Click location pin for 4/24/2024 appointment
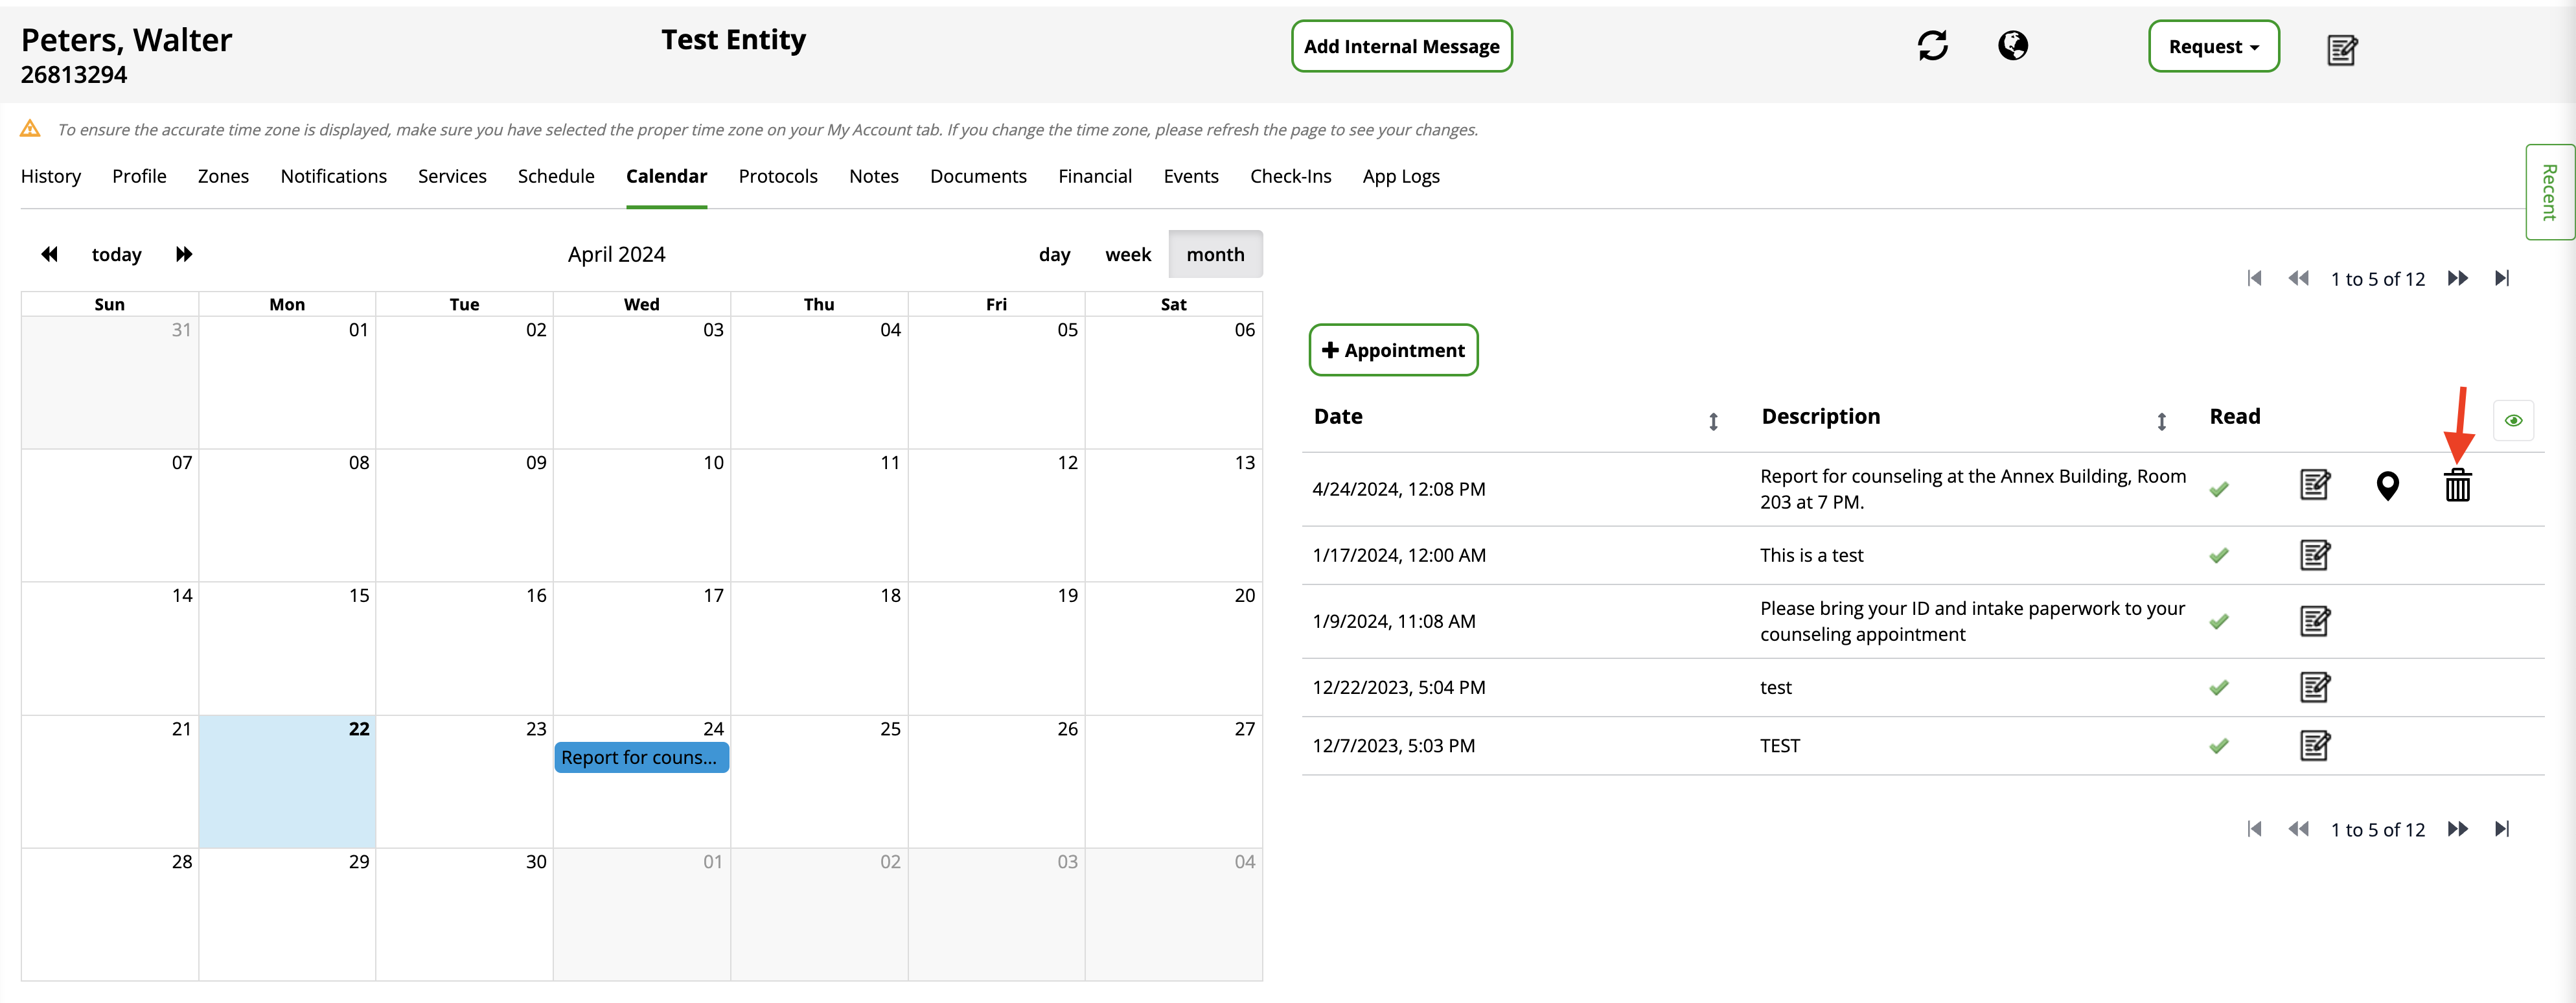The width and height of the screenshot is (2576, 1003). coord(2387,486)
